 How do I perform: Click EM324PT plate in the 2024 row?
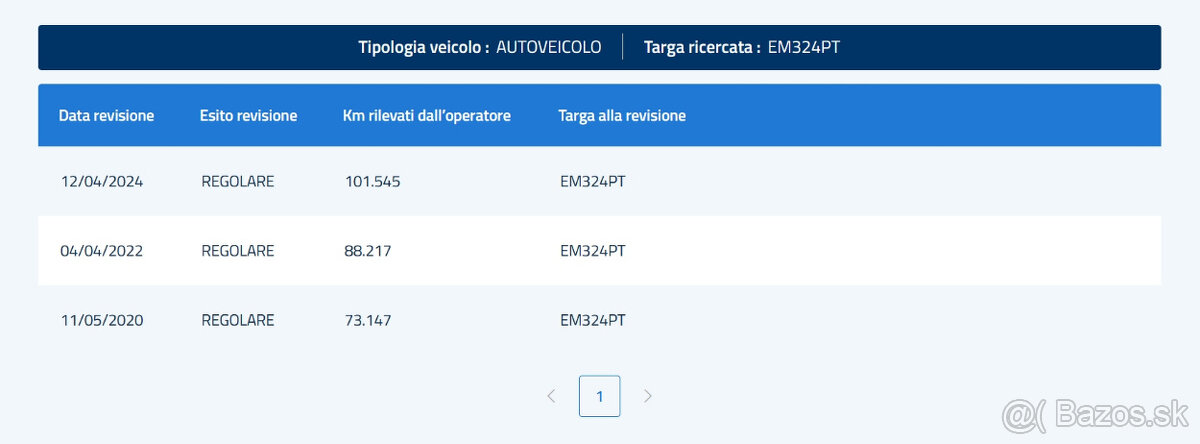[592, 182]
